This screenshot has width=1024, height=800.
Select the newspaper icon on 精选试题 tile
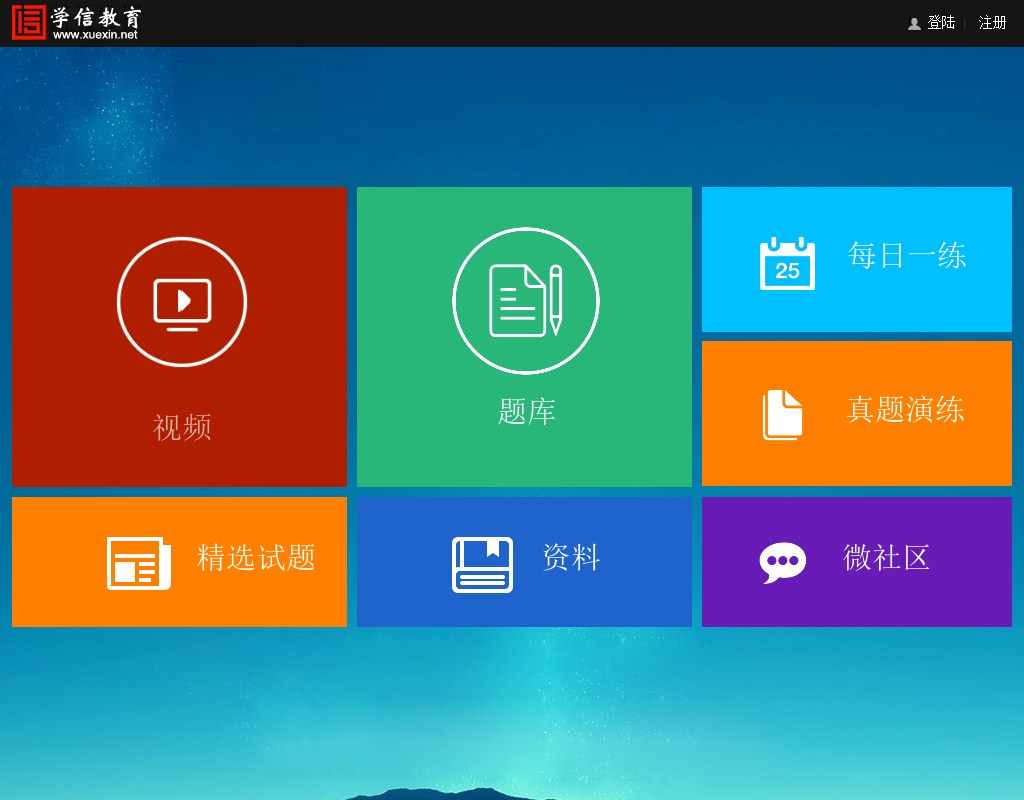(138, 561)
